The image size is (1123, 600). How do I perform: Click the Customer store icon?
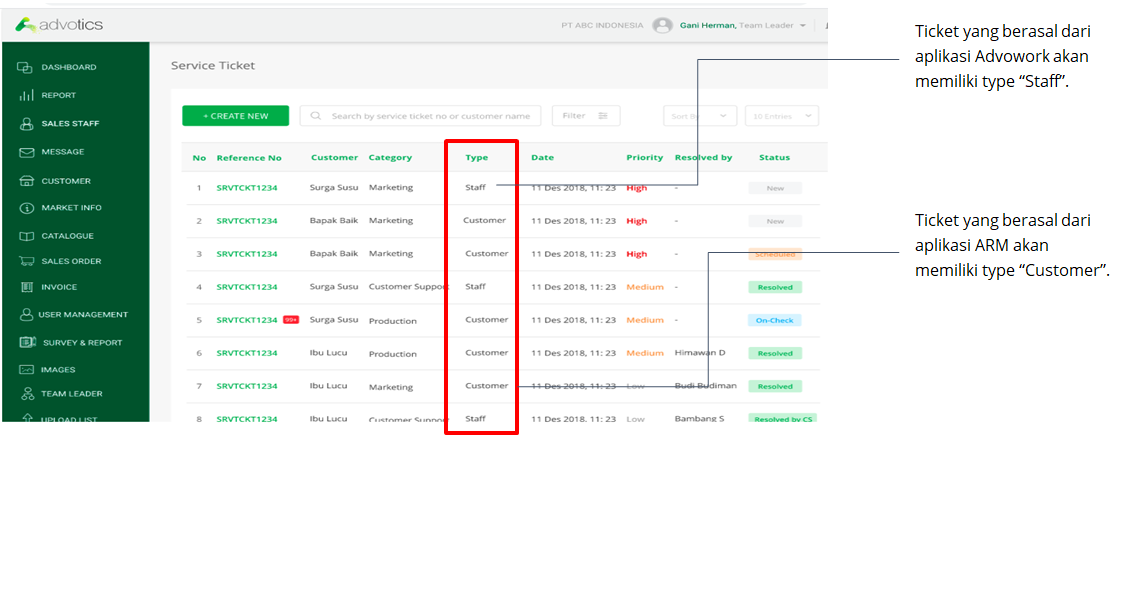pyautogui.click(x=26, y=181)
